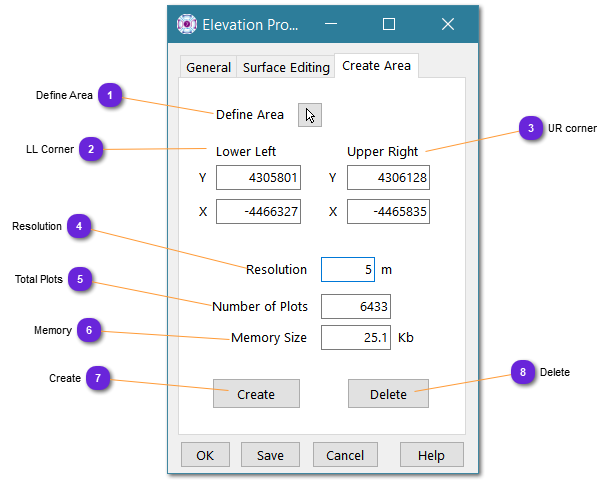Close the Elevation Profile window

[x=448, y=24]
